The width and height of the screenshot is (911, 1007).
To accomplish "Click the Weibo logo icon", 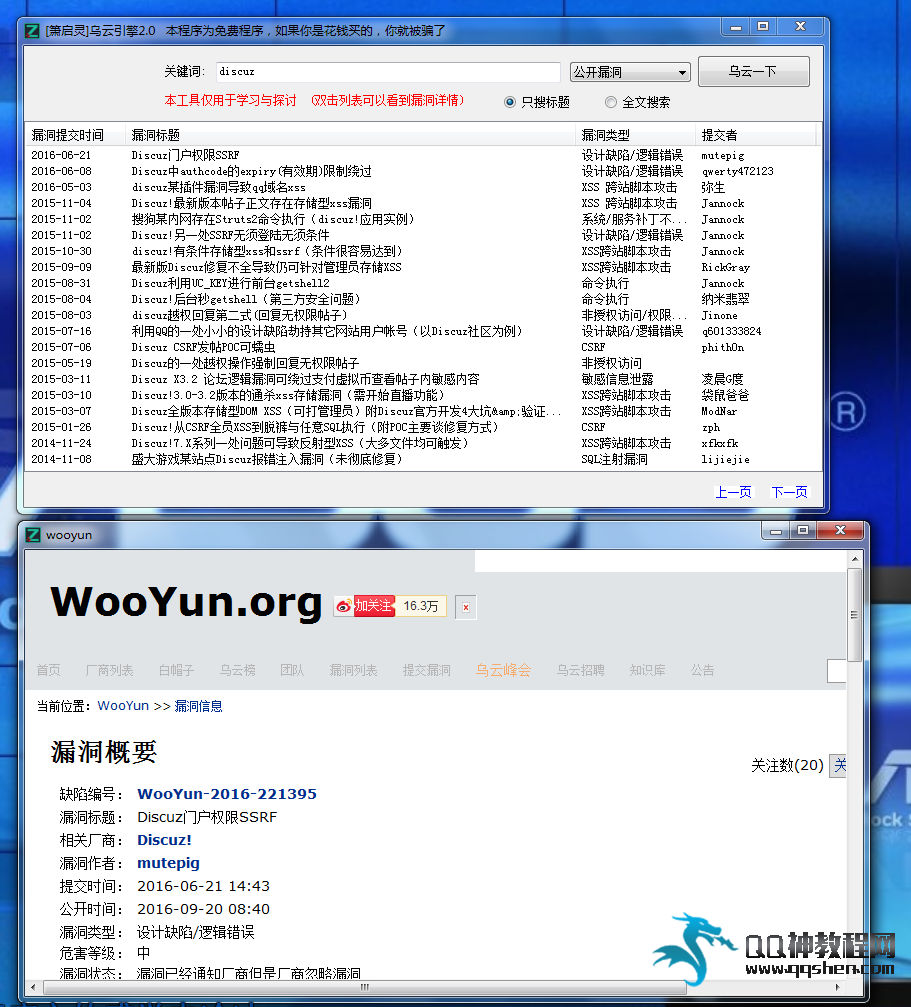I will [344, 606].
